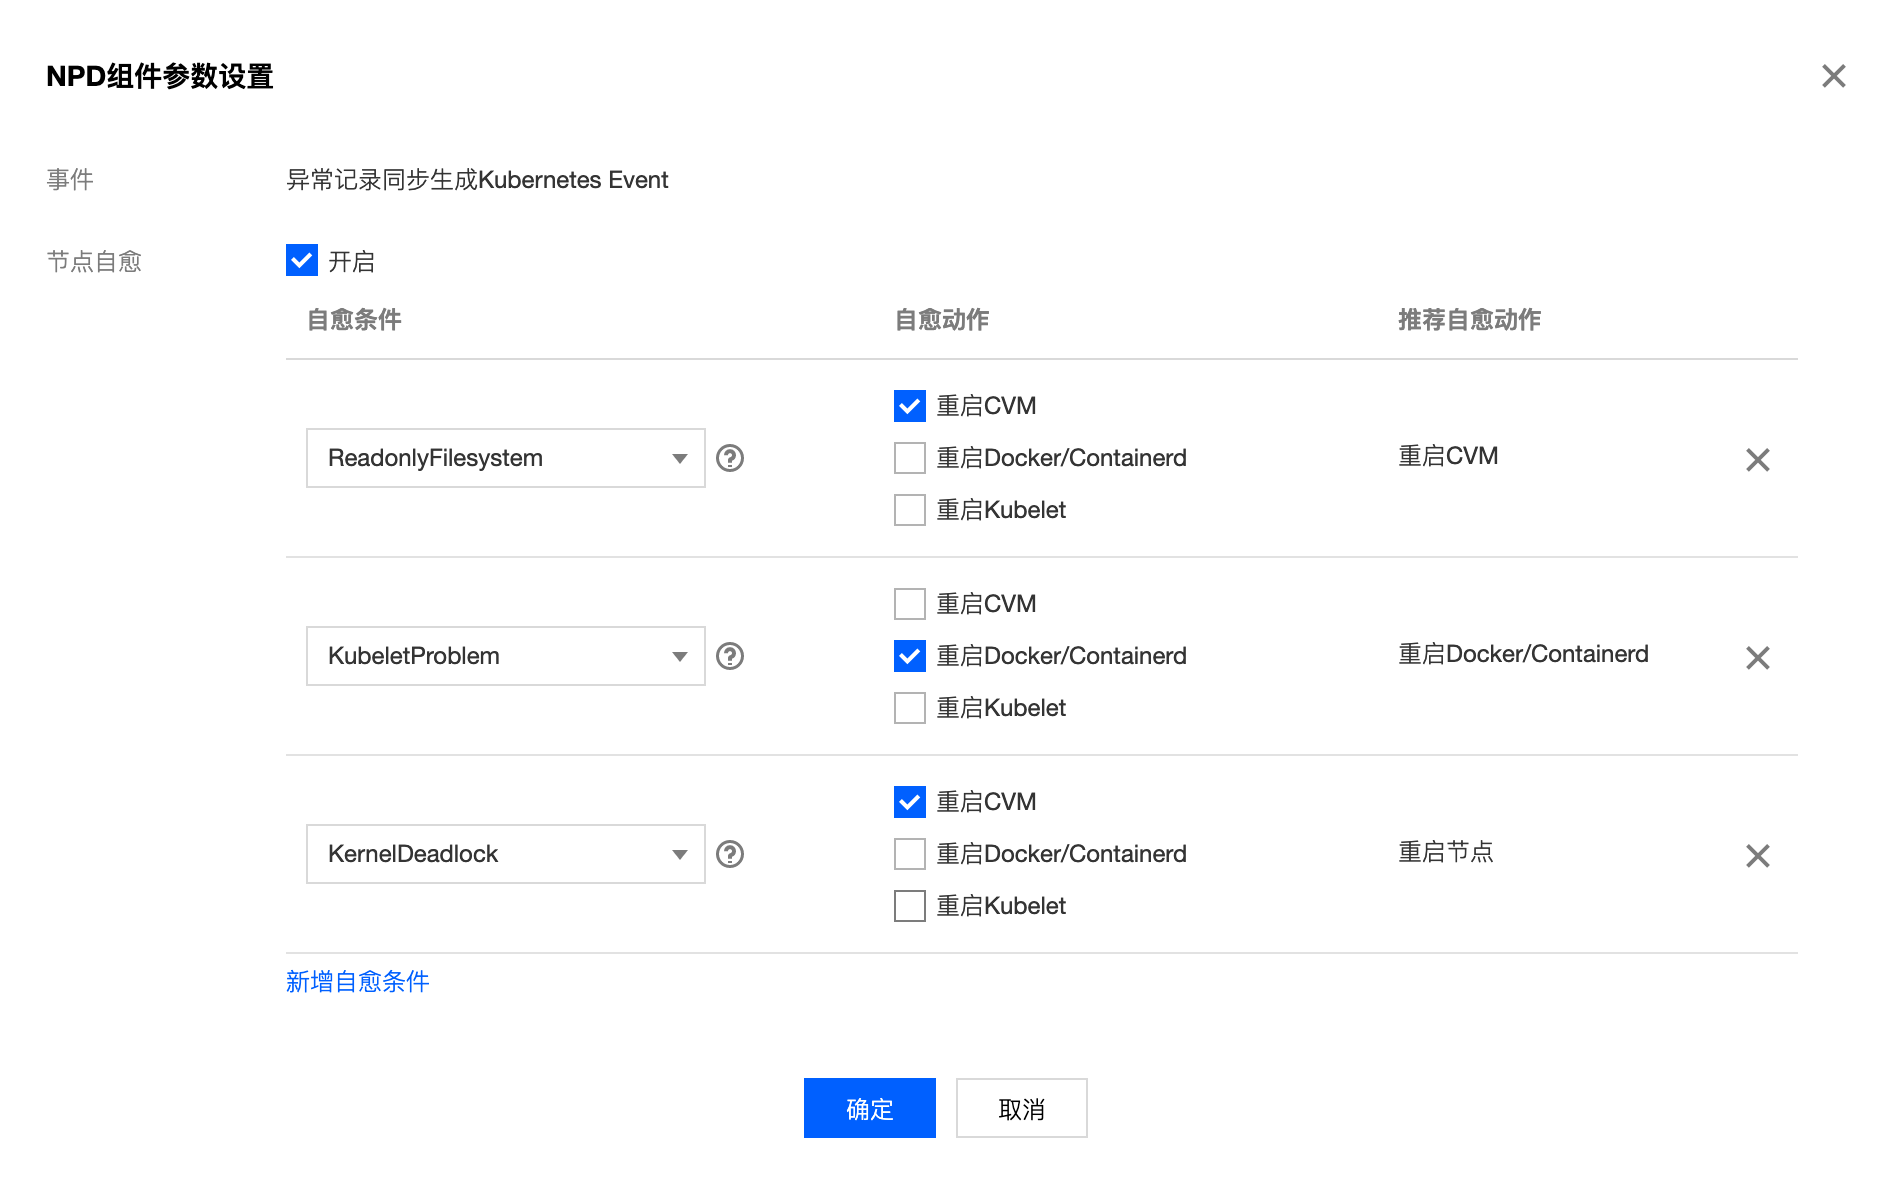Open help icon for KernelDeadlock condition
This screenshot has width=1886, height=1182.
(x=730, y=854)
